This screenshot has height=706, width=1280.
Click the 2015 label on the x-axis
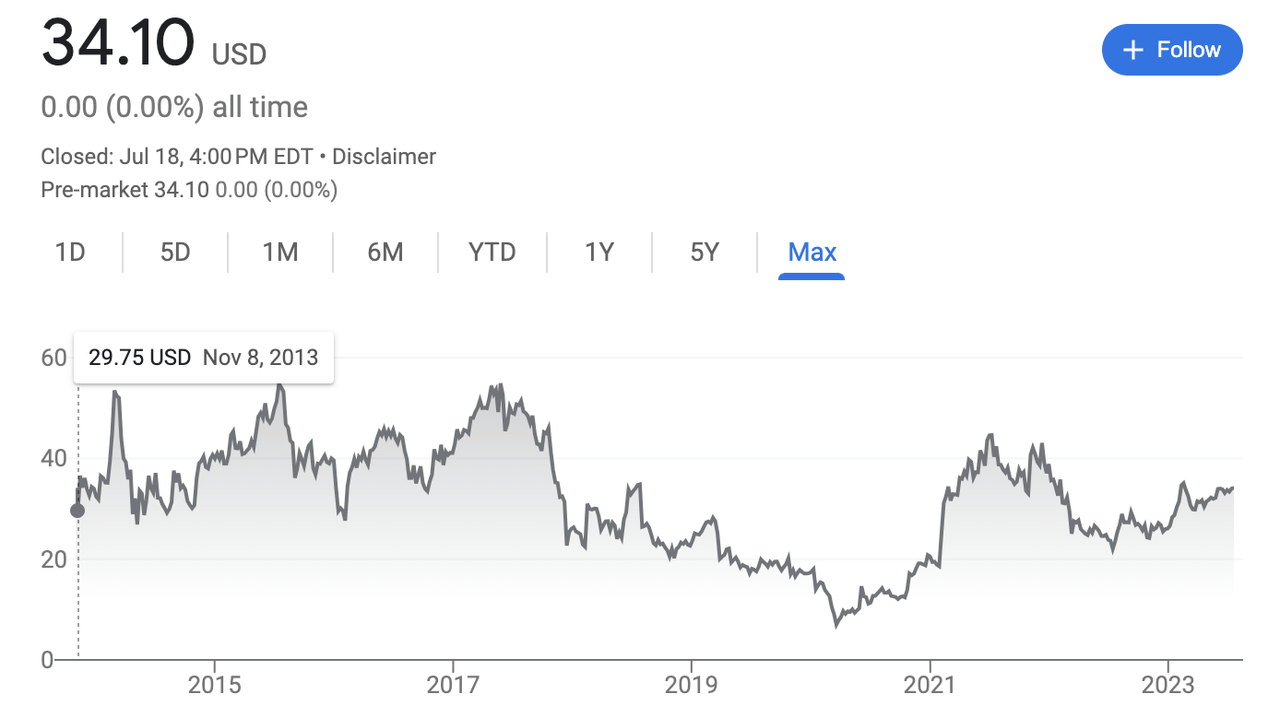214,685
